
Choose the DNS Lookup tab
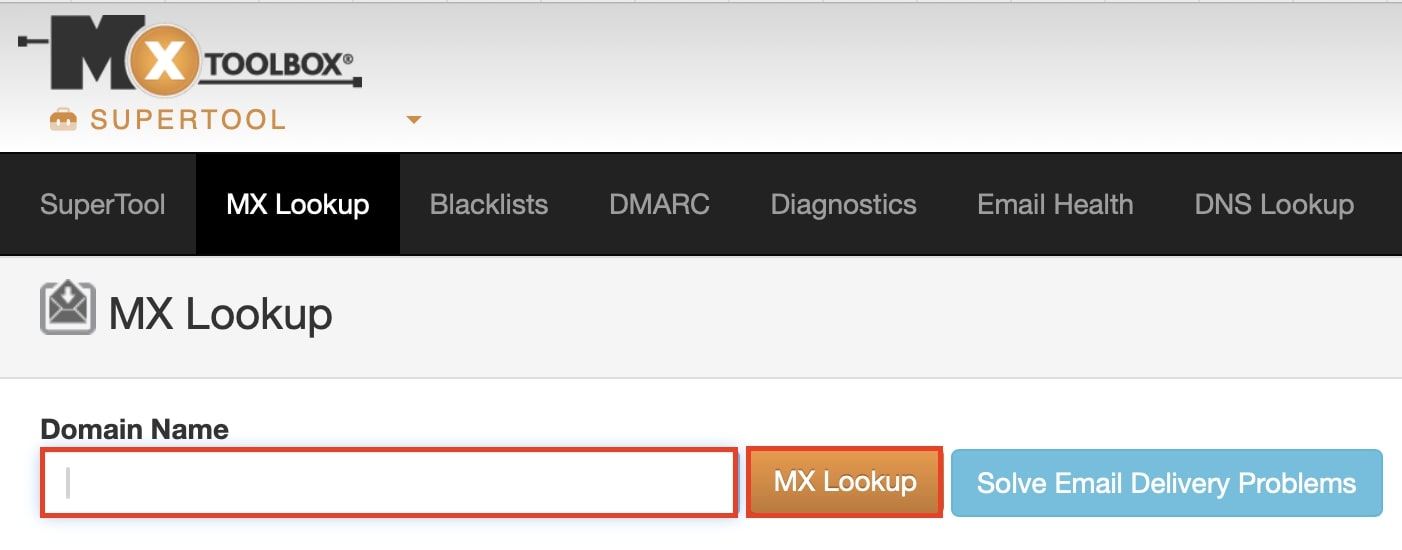1273,205
